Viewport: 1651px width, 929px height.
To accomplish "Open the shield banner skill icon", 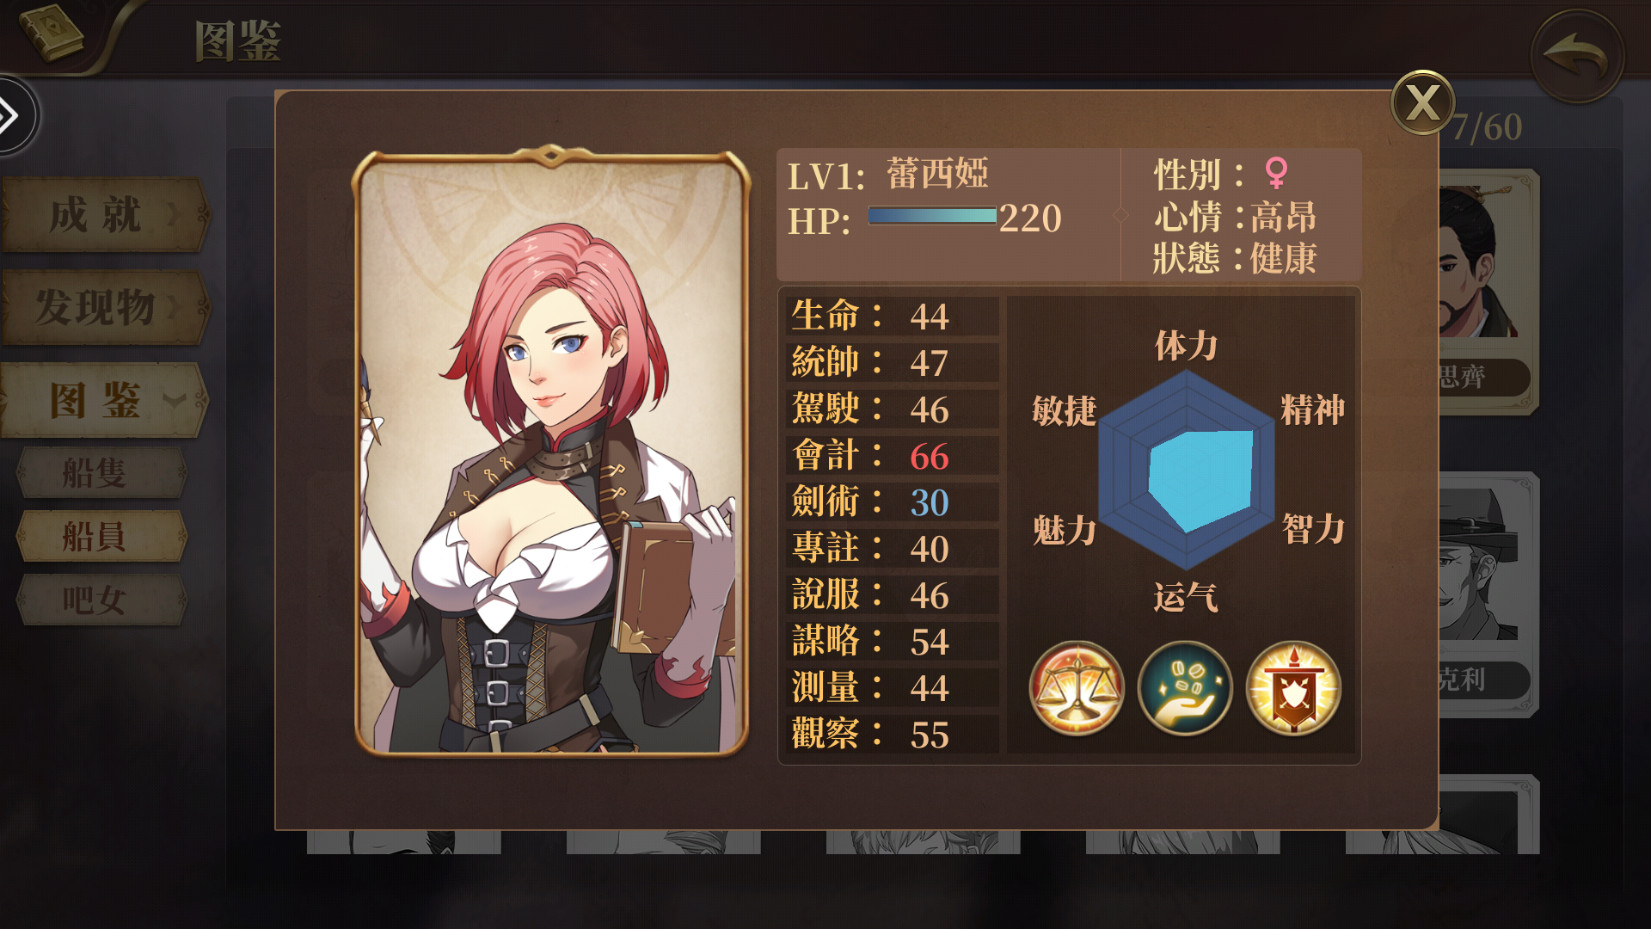I will click(1293, 689).
